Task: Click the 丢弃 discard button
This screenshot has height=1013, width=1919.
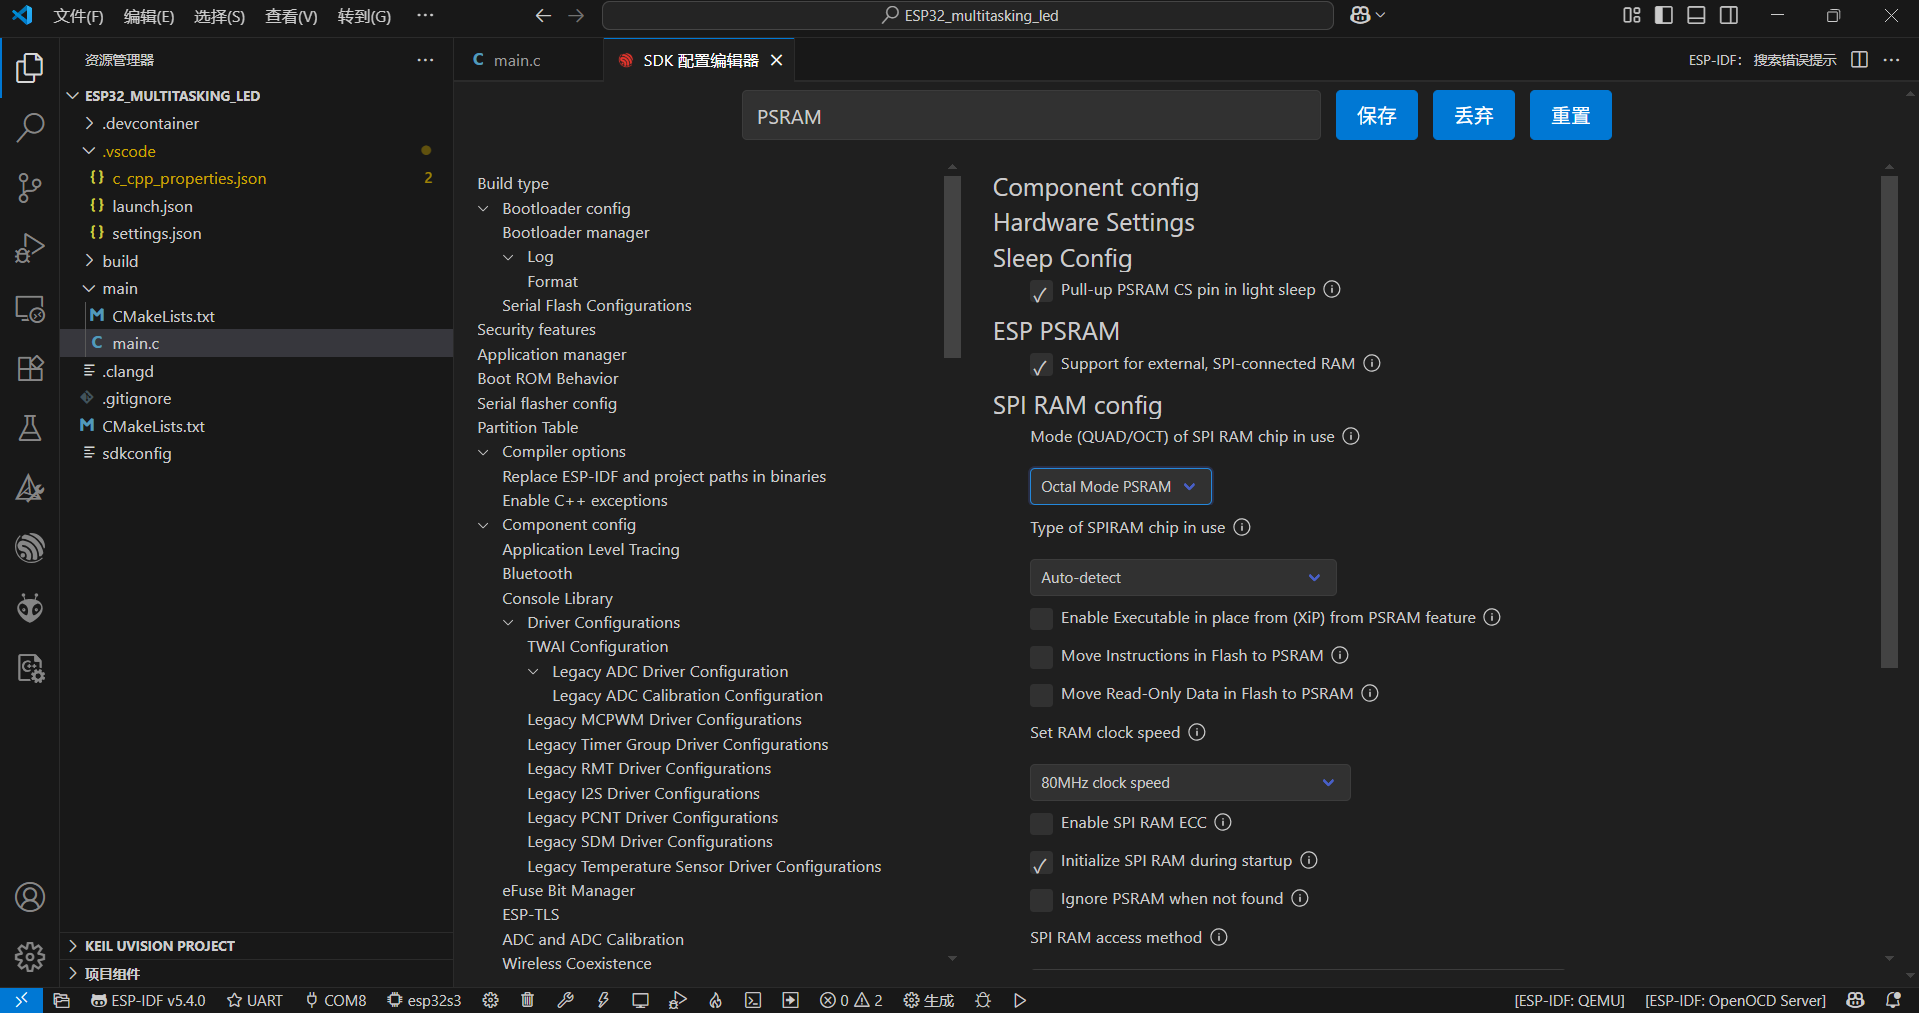Action: (x=1474, y=115)
